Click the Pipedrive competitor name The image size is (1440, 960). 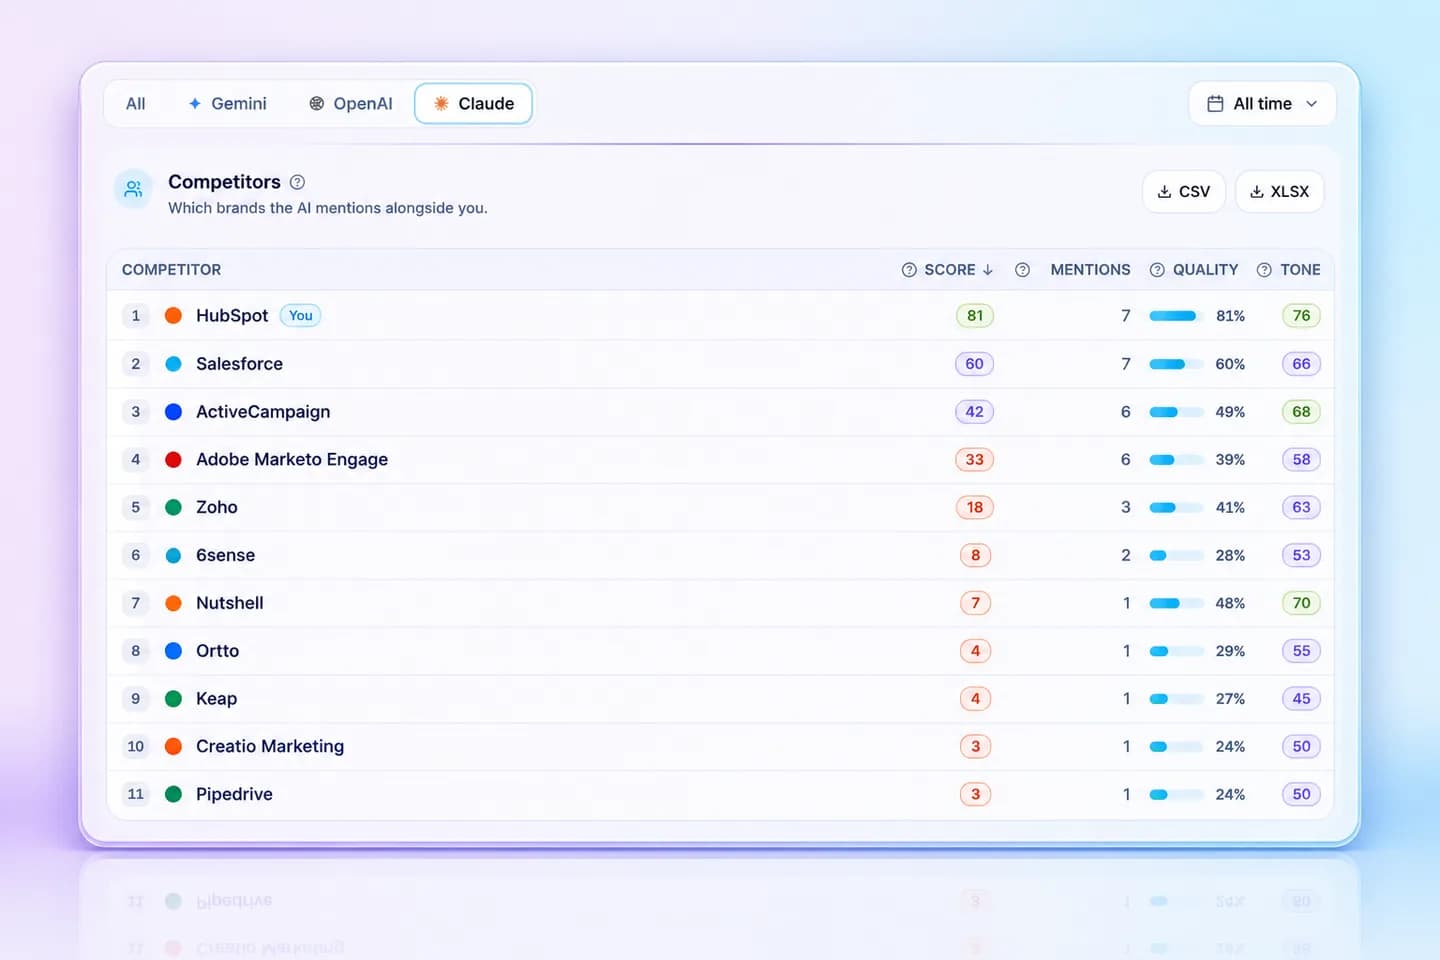click(234, 794)
